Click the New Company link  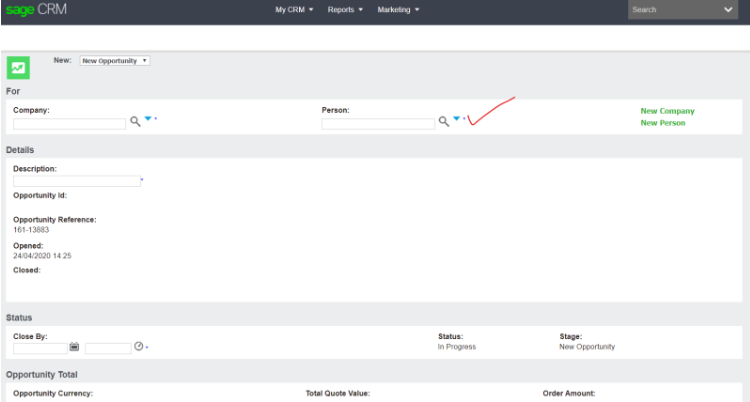click(x=667, y=111)
